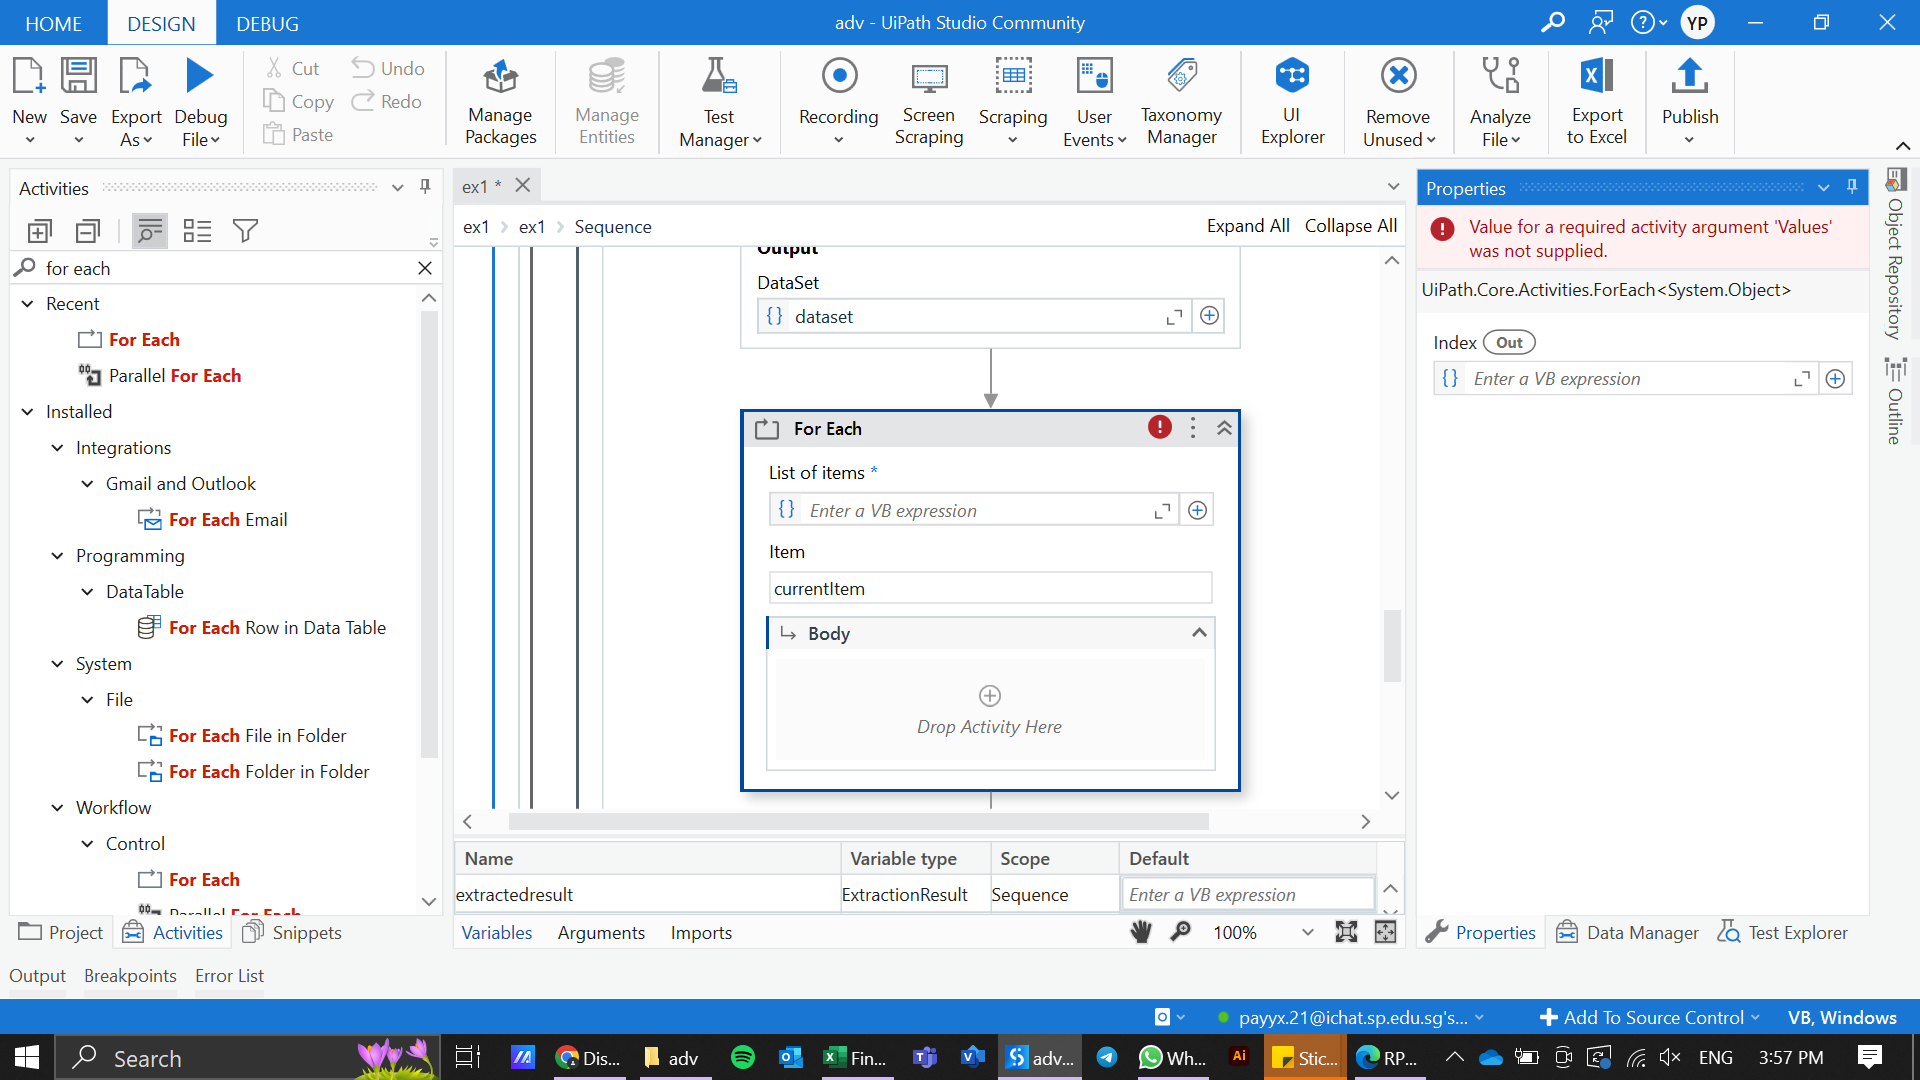Viewport: 1920px width, 1080px height.
Task: Launch Screen Scraping
Action: (x=928, y=102)
